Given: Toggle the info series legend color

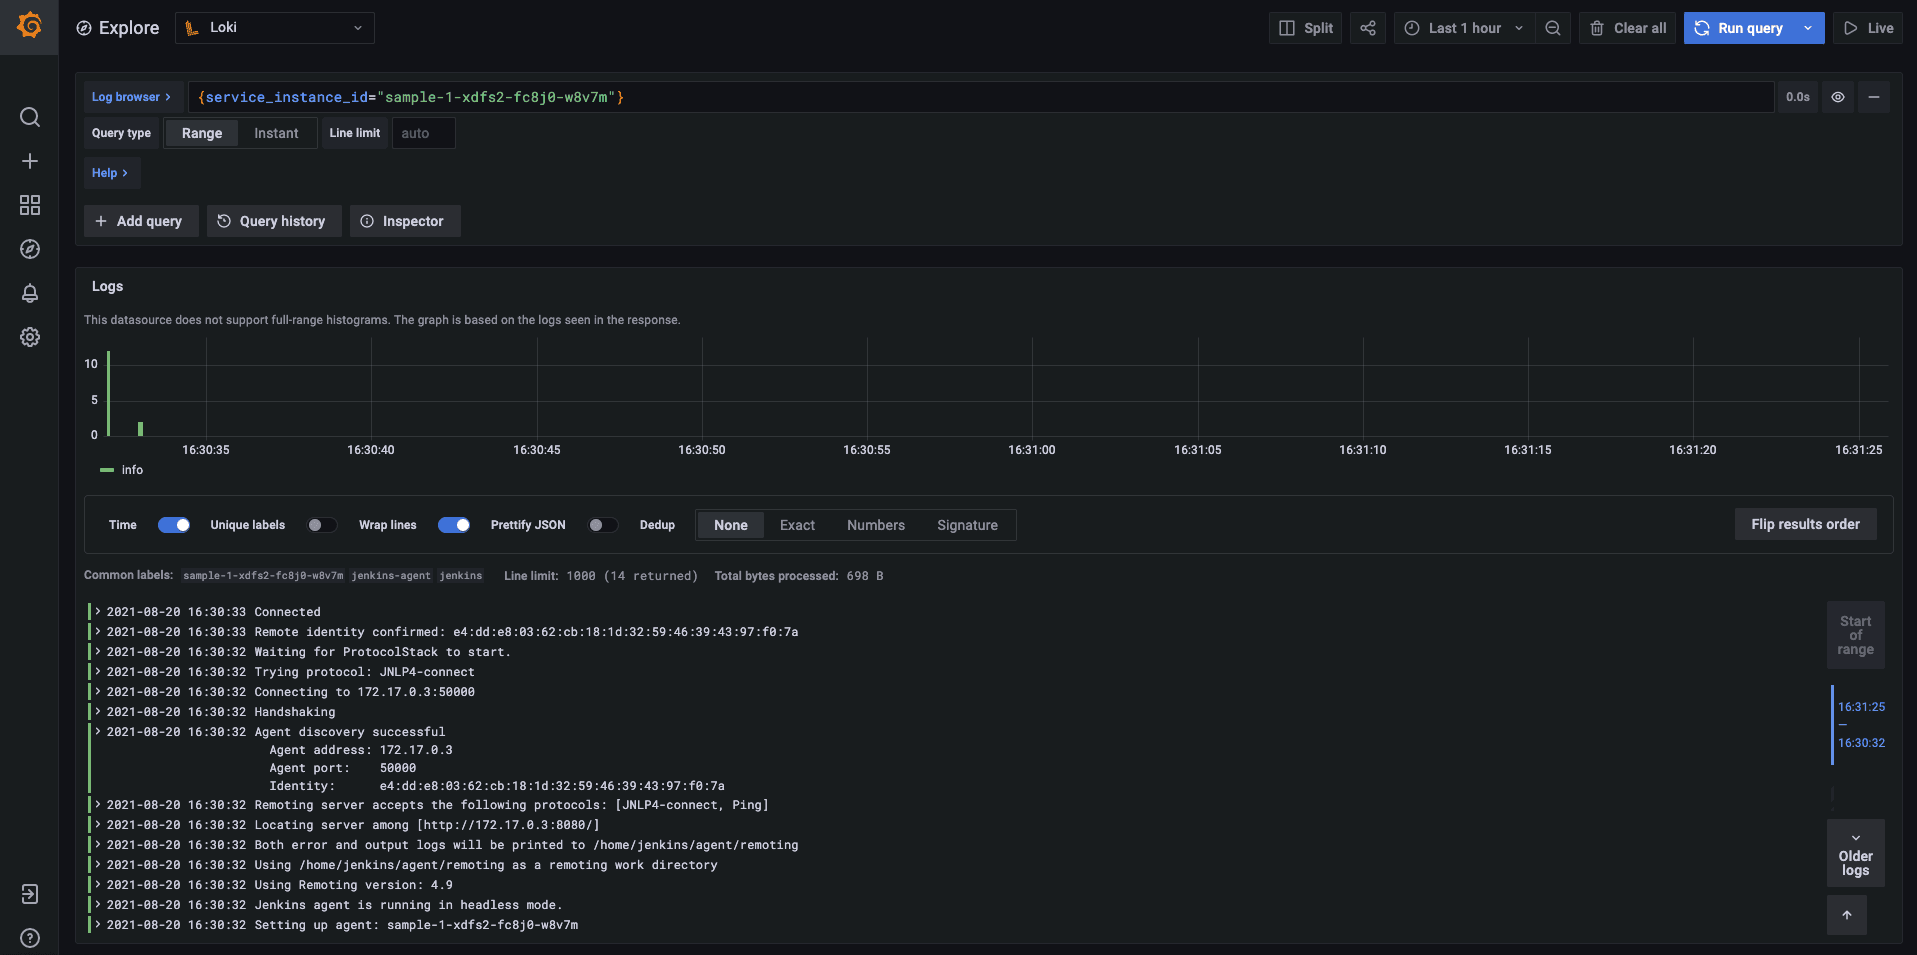Looking at the screenshot, I should pos(107,470).
